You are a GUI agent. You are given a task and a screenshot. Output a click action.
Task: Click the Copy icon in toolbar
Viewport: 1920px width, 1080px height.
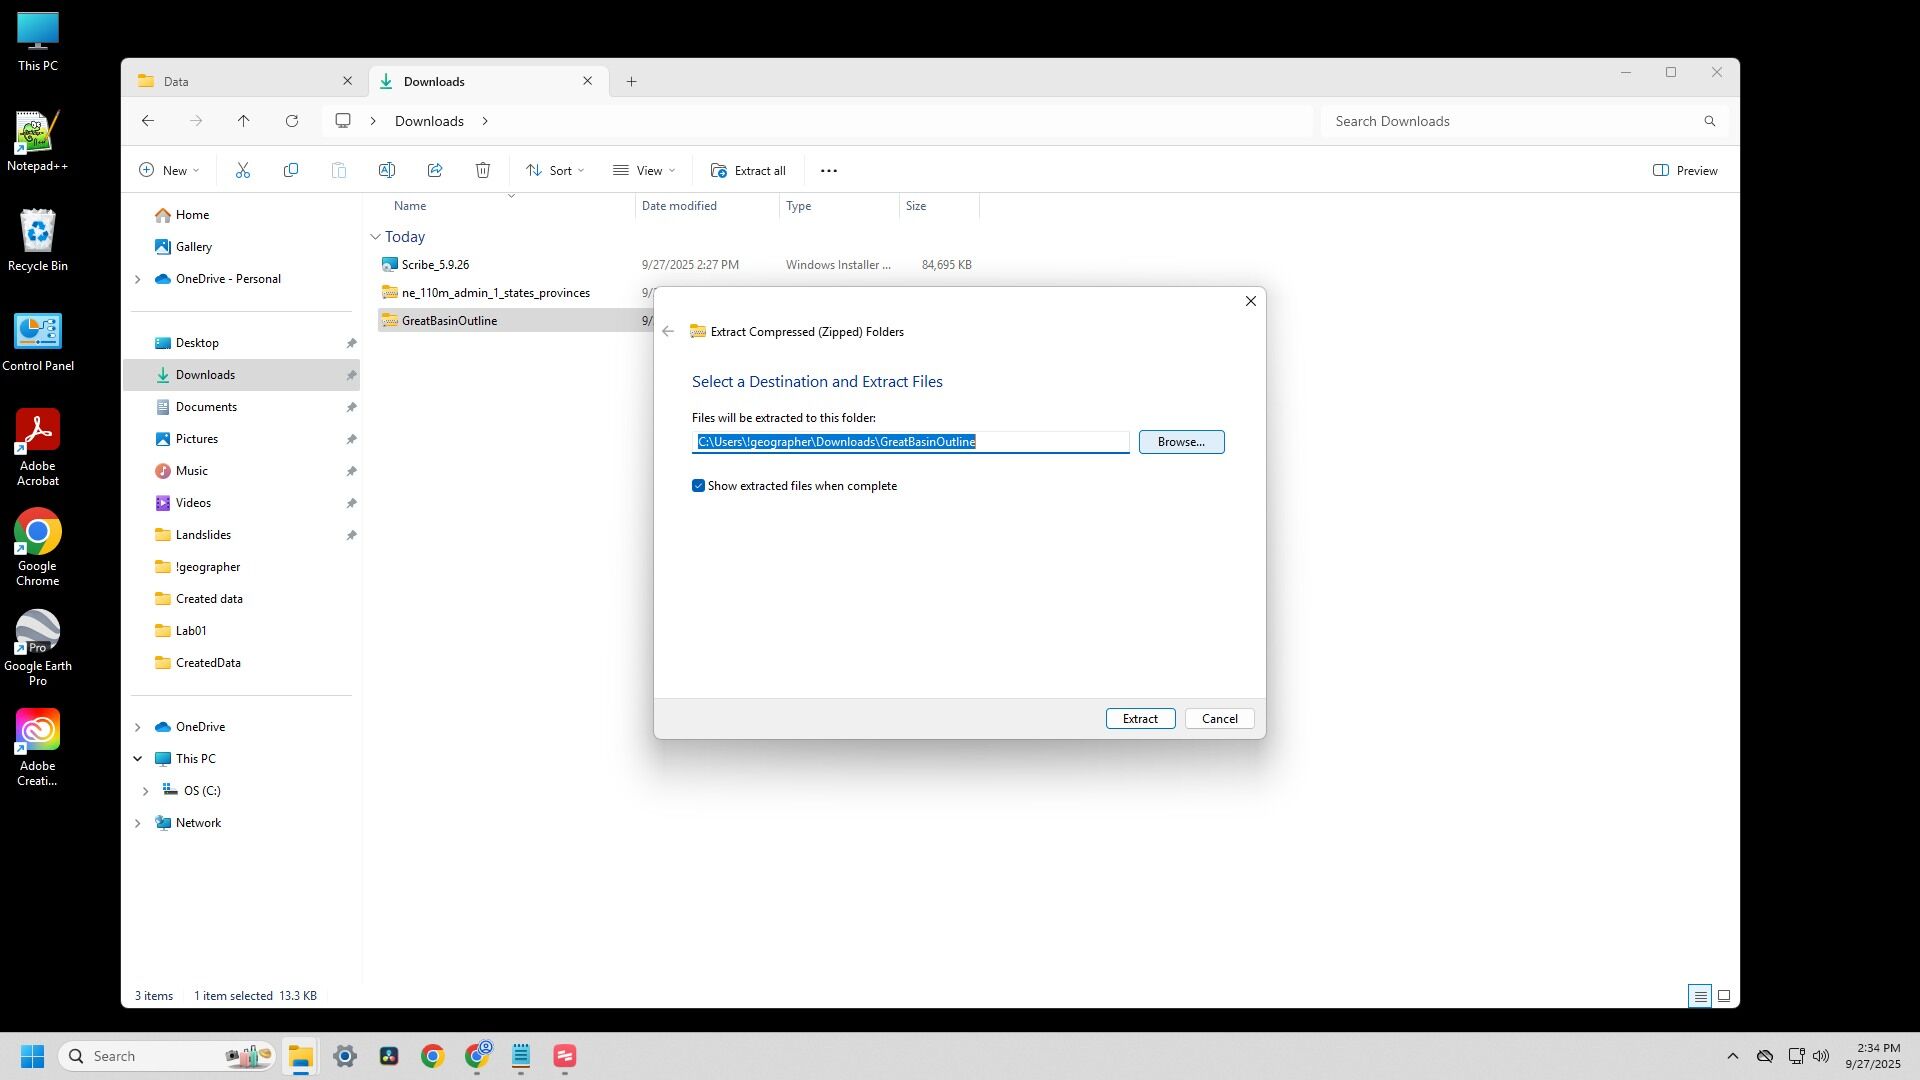291,171
